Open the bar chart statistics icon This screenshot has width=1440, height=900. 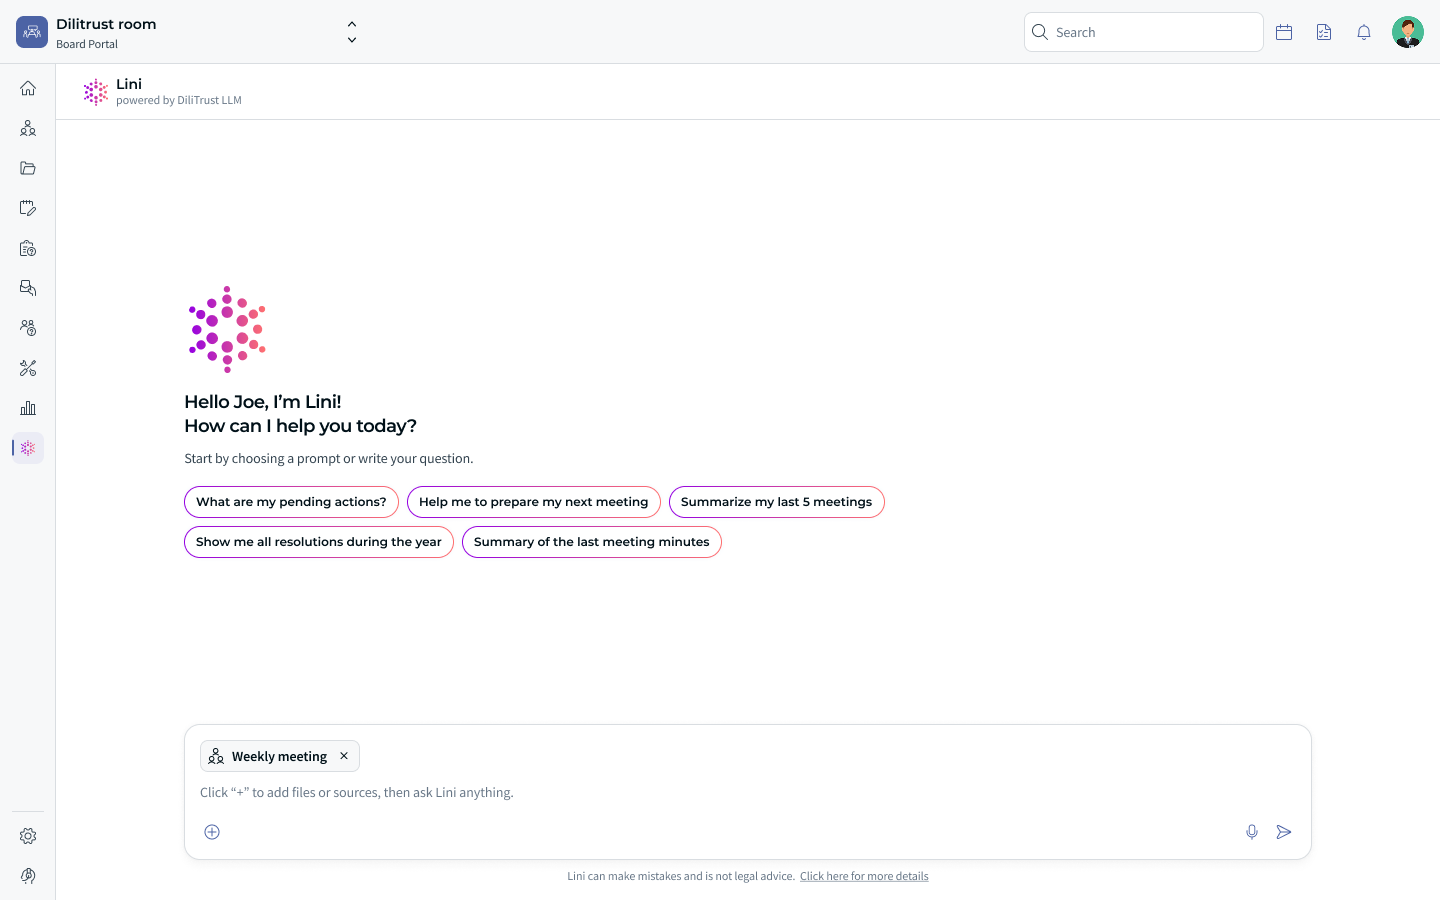point(28,408)
